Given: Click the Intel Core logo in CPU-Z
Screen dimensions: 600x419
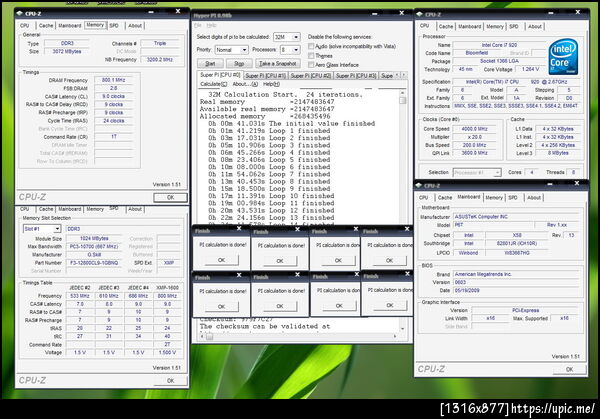Looking at the screenshot, I should point(562,57).
